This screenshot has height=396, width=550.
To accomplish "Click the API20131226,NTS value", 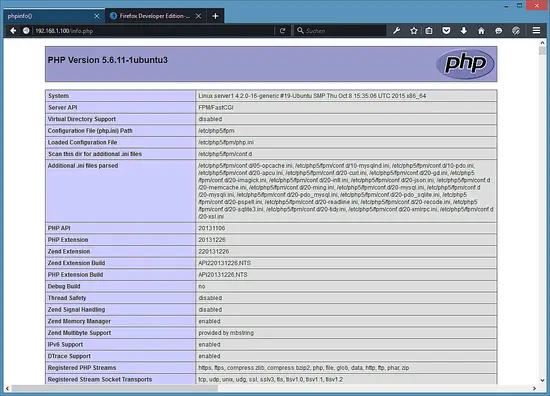I will (223, 274).
